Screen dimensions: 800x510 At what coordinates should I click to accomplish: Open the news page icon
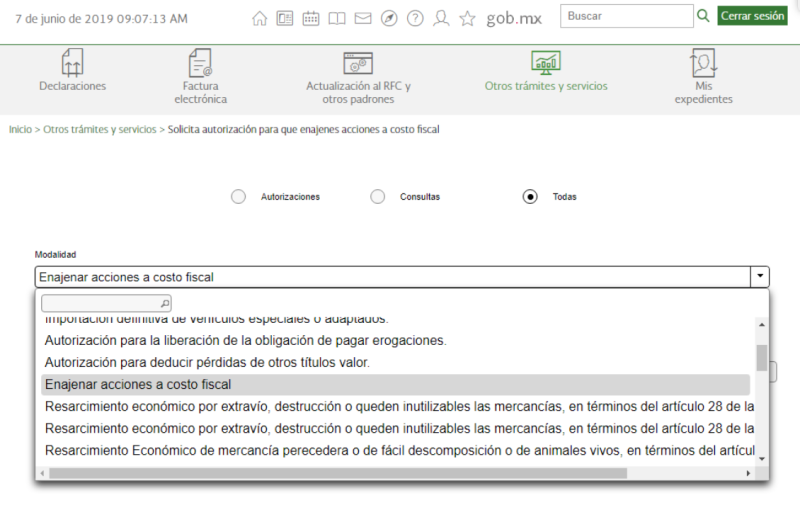click(x=285, y=19)
